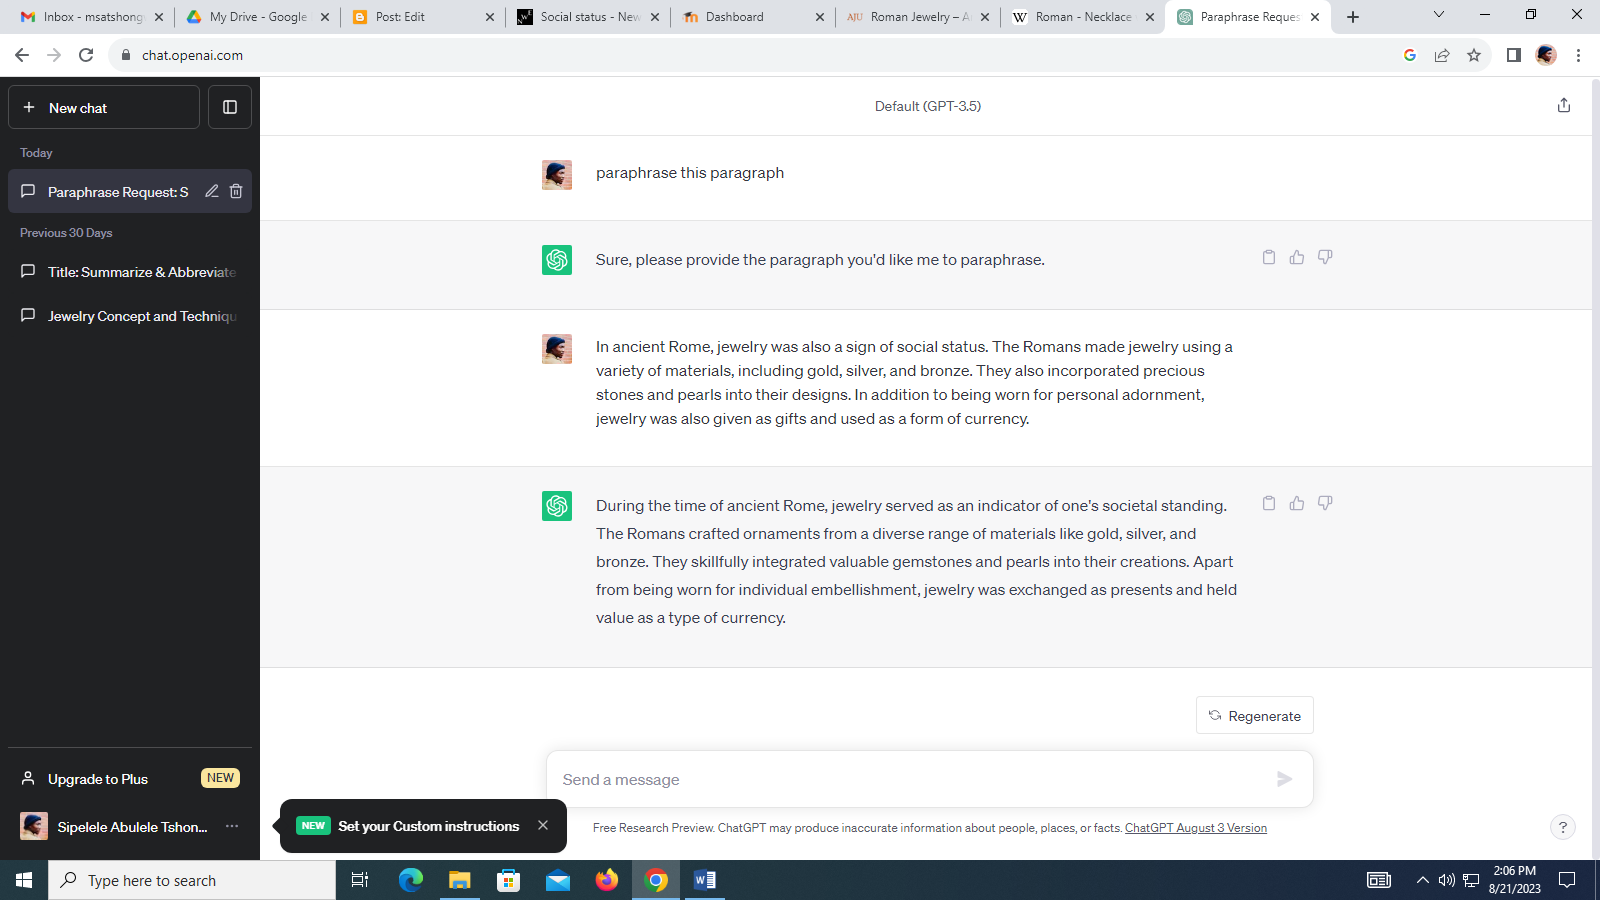Switch to the Roman - Necklace tab
This screenshot has width=1600, height=900.
[1082, 17]
